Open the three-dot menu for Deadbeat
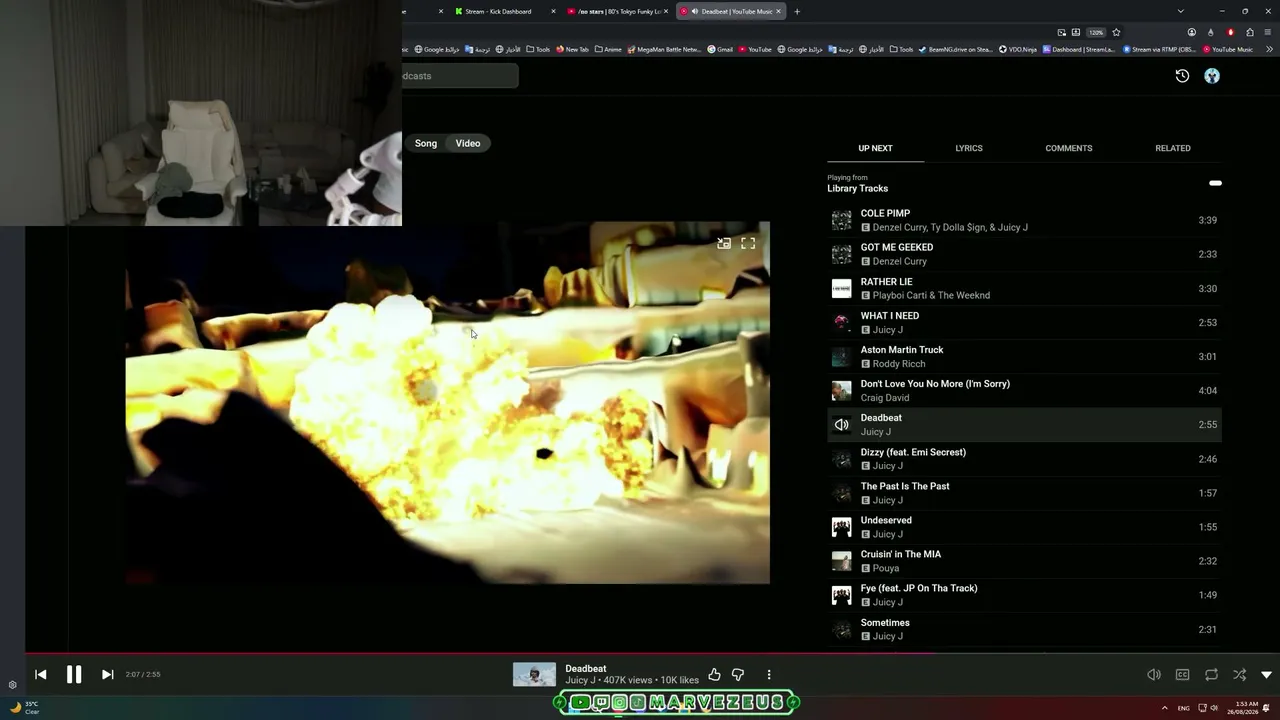This screenshot has width=1280, height=720. tap(769, 675)
